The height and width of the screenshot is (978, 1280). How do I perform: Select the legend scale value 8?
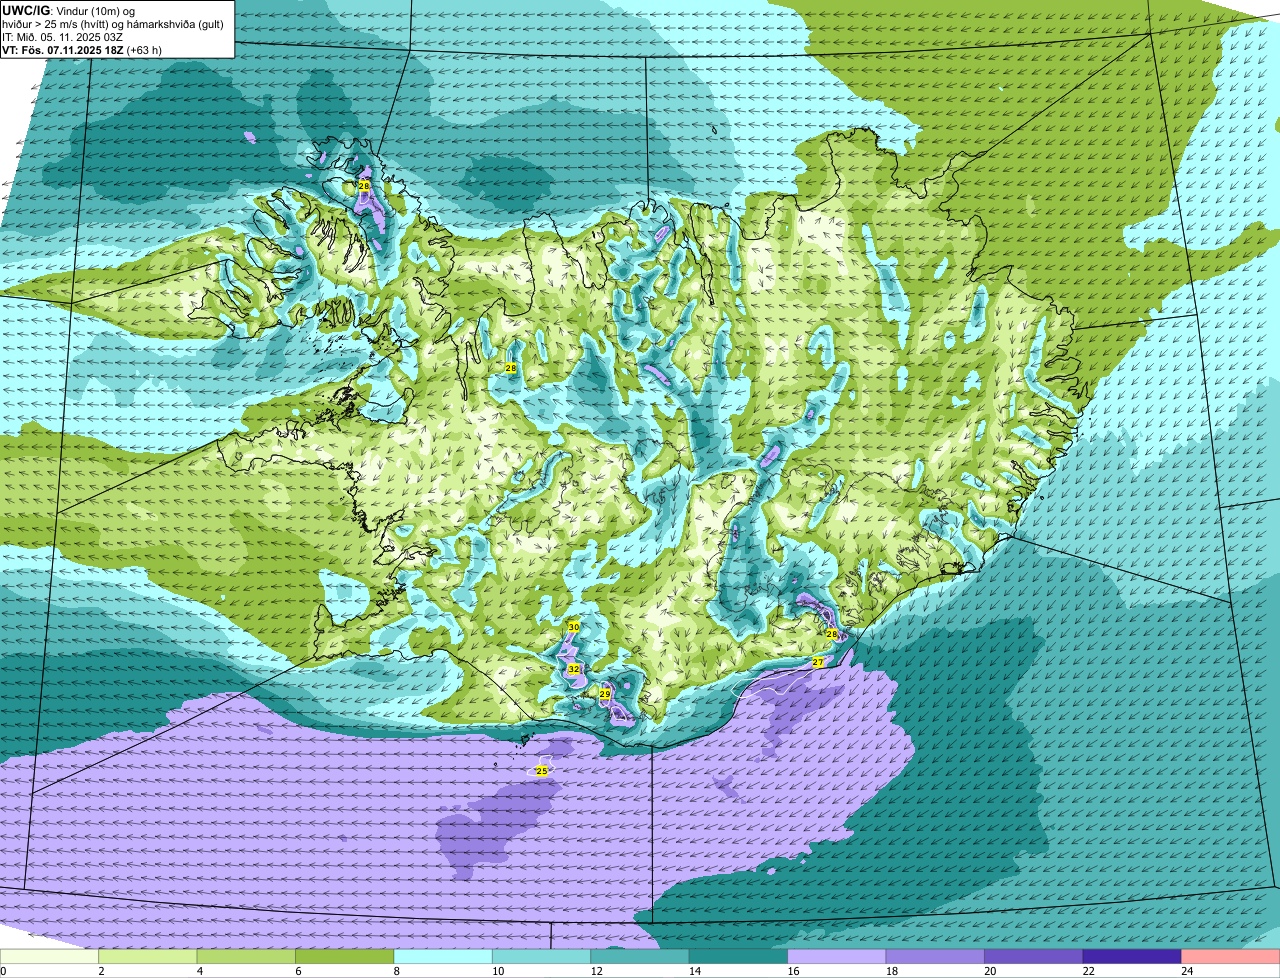(x=395, y=970)
